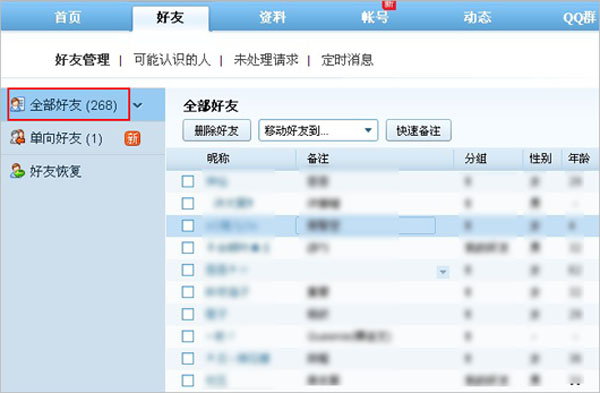Tick the checkbox in the last visible friend row
The image size is (600, 393).
(x=188, y=380)
